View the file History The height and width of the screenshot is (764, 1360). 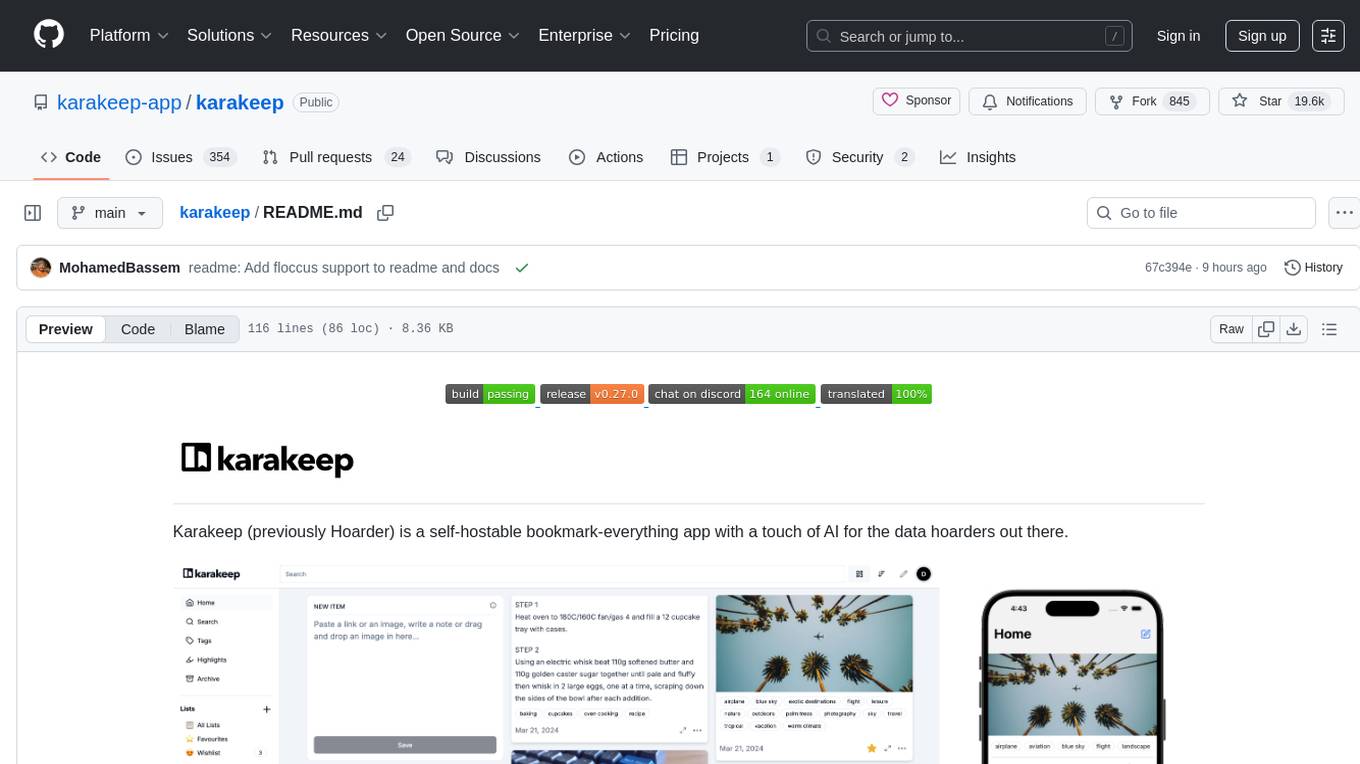click(1313, 267)
